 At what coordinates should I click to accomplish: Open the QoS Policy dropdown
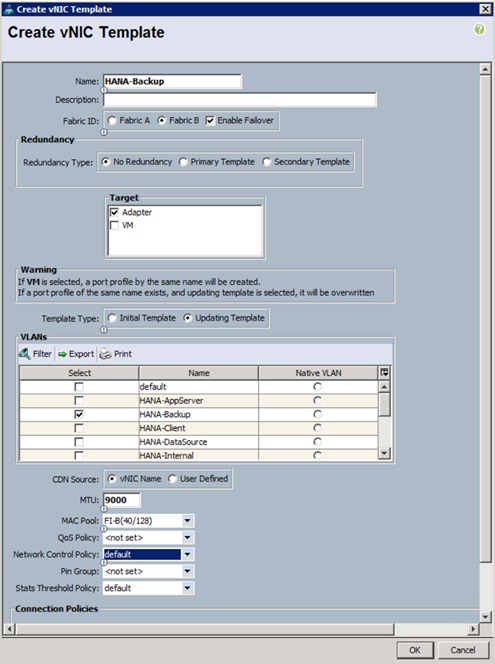pyautogui.click(x=188, y=537)
